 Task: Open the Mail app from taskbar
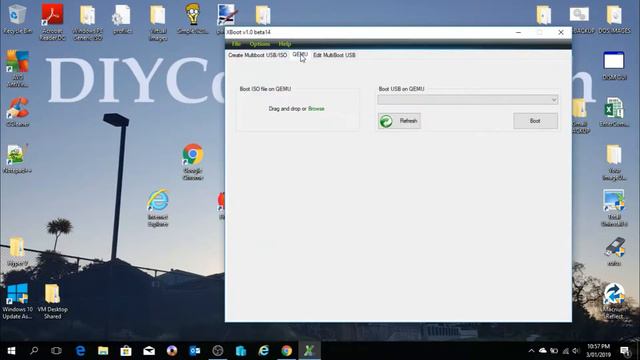149,351
